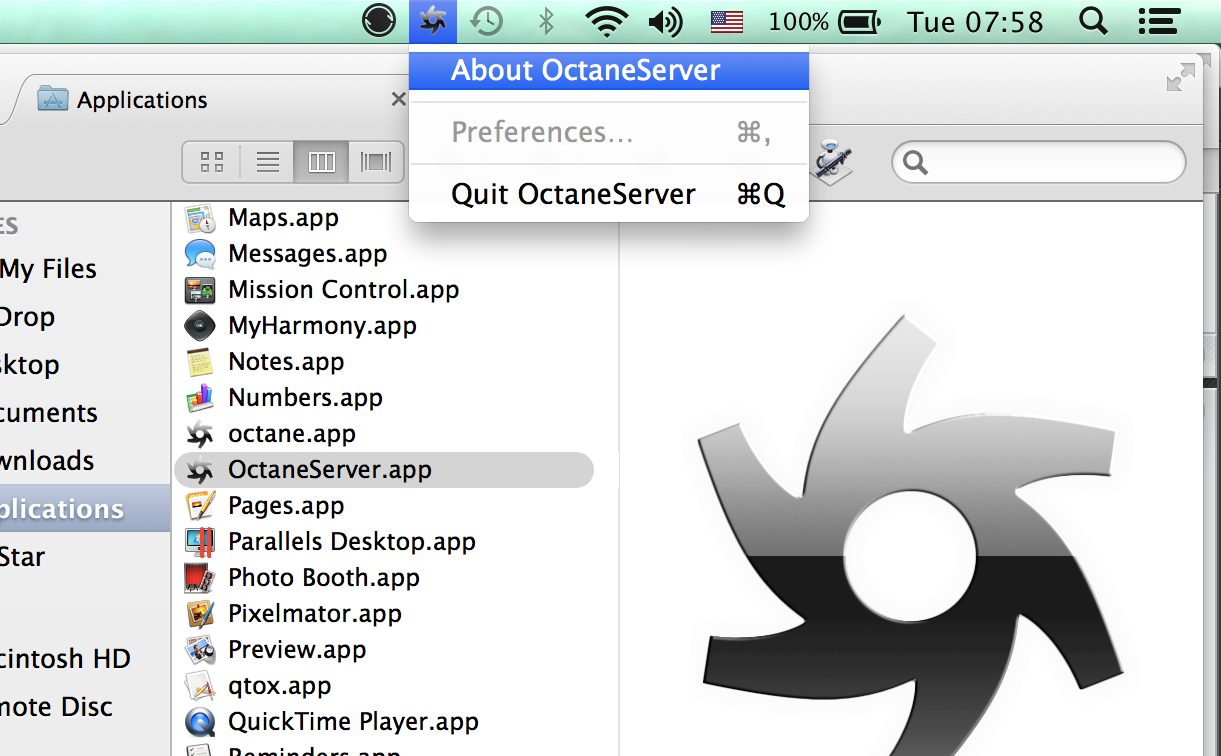The height and width of the screenshot is (756, 1221).
Task: Select octane.app icon
Action: [200, 434]
